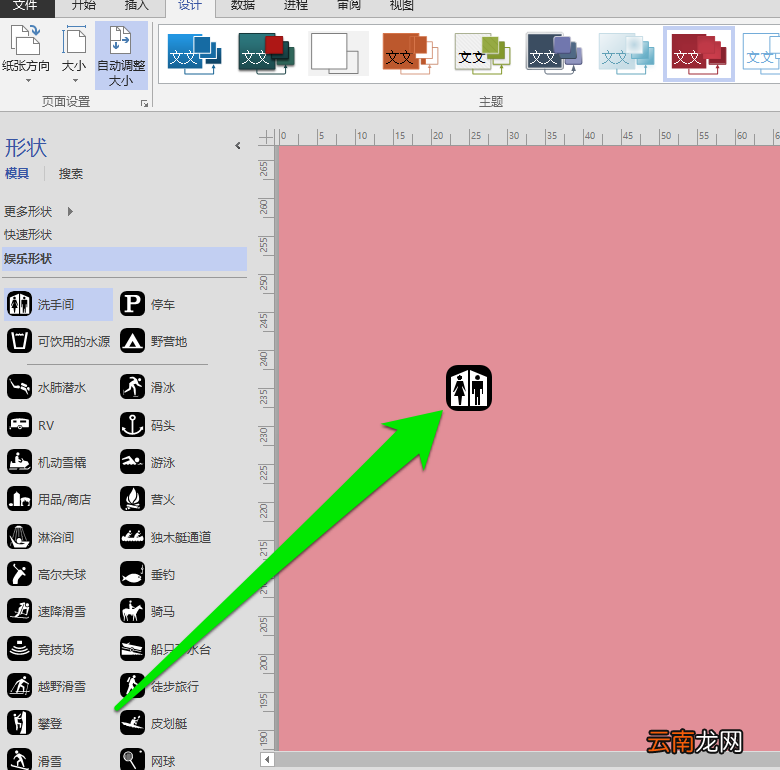Switch to the 开始 ribbon tab
The height and width of the screenshot is (770, 780).
tap(84, 5)
